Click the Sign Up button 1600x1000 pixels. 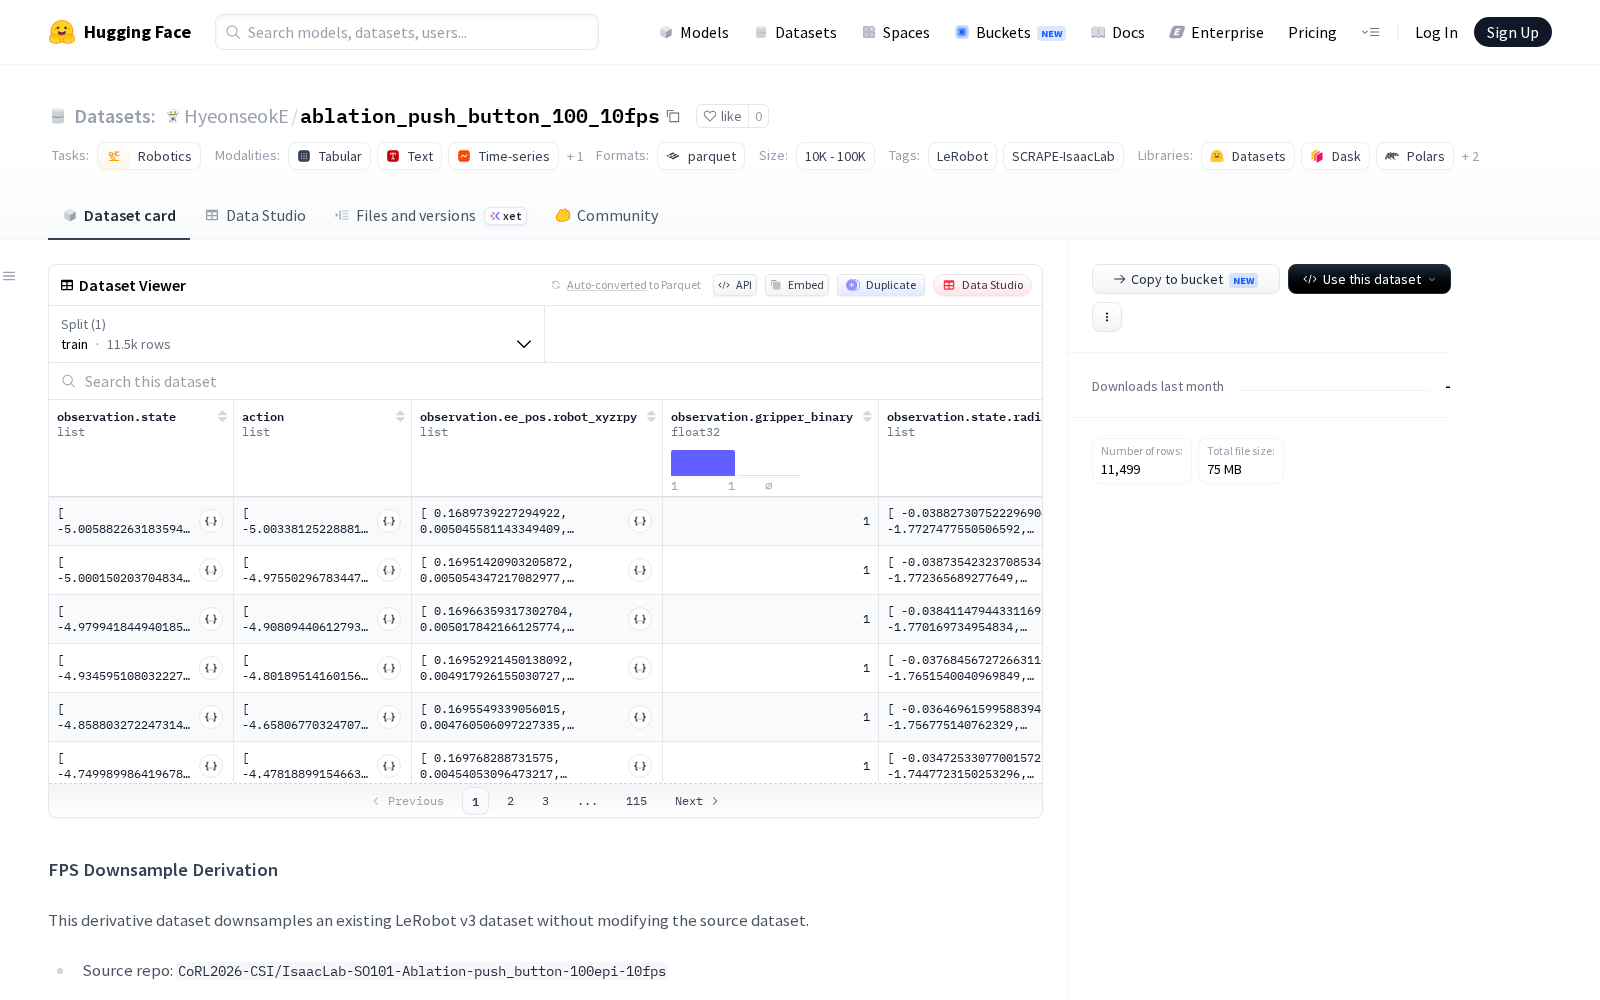coord(1513,32)
